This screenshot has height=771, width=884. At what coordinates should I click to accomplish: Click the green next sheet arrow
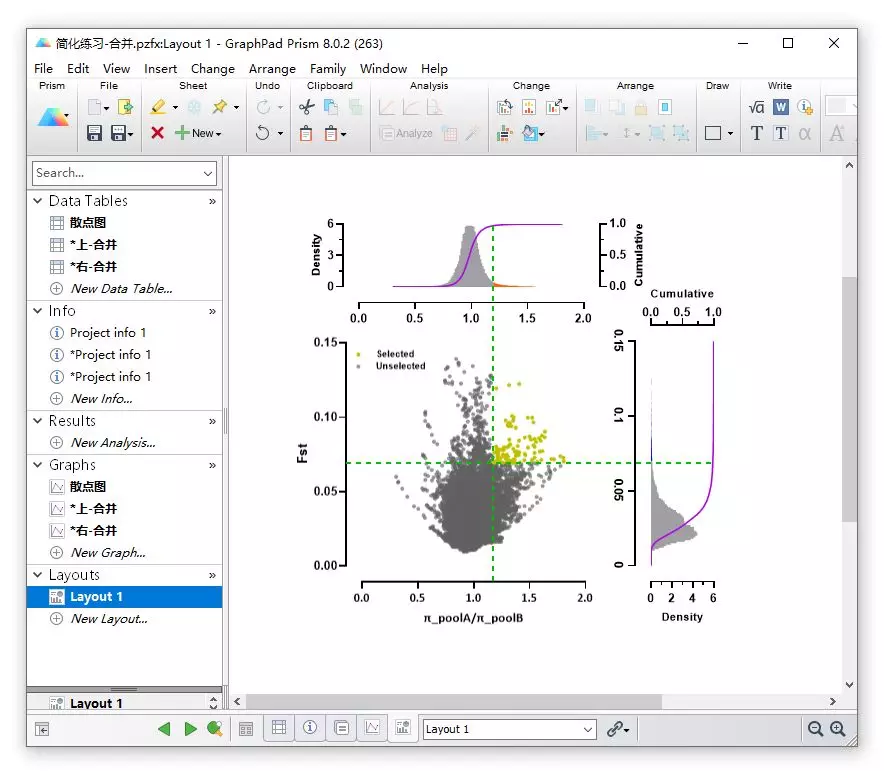point(191,729)
